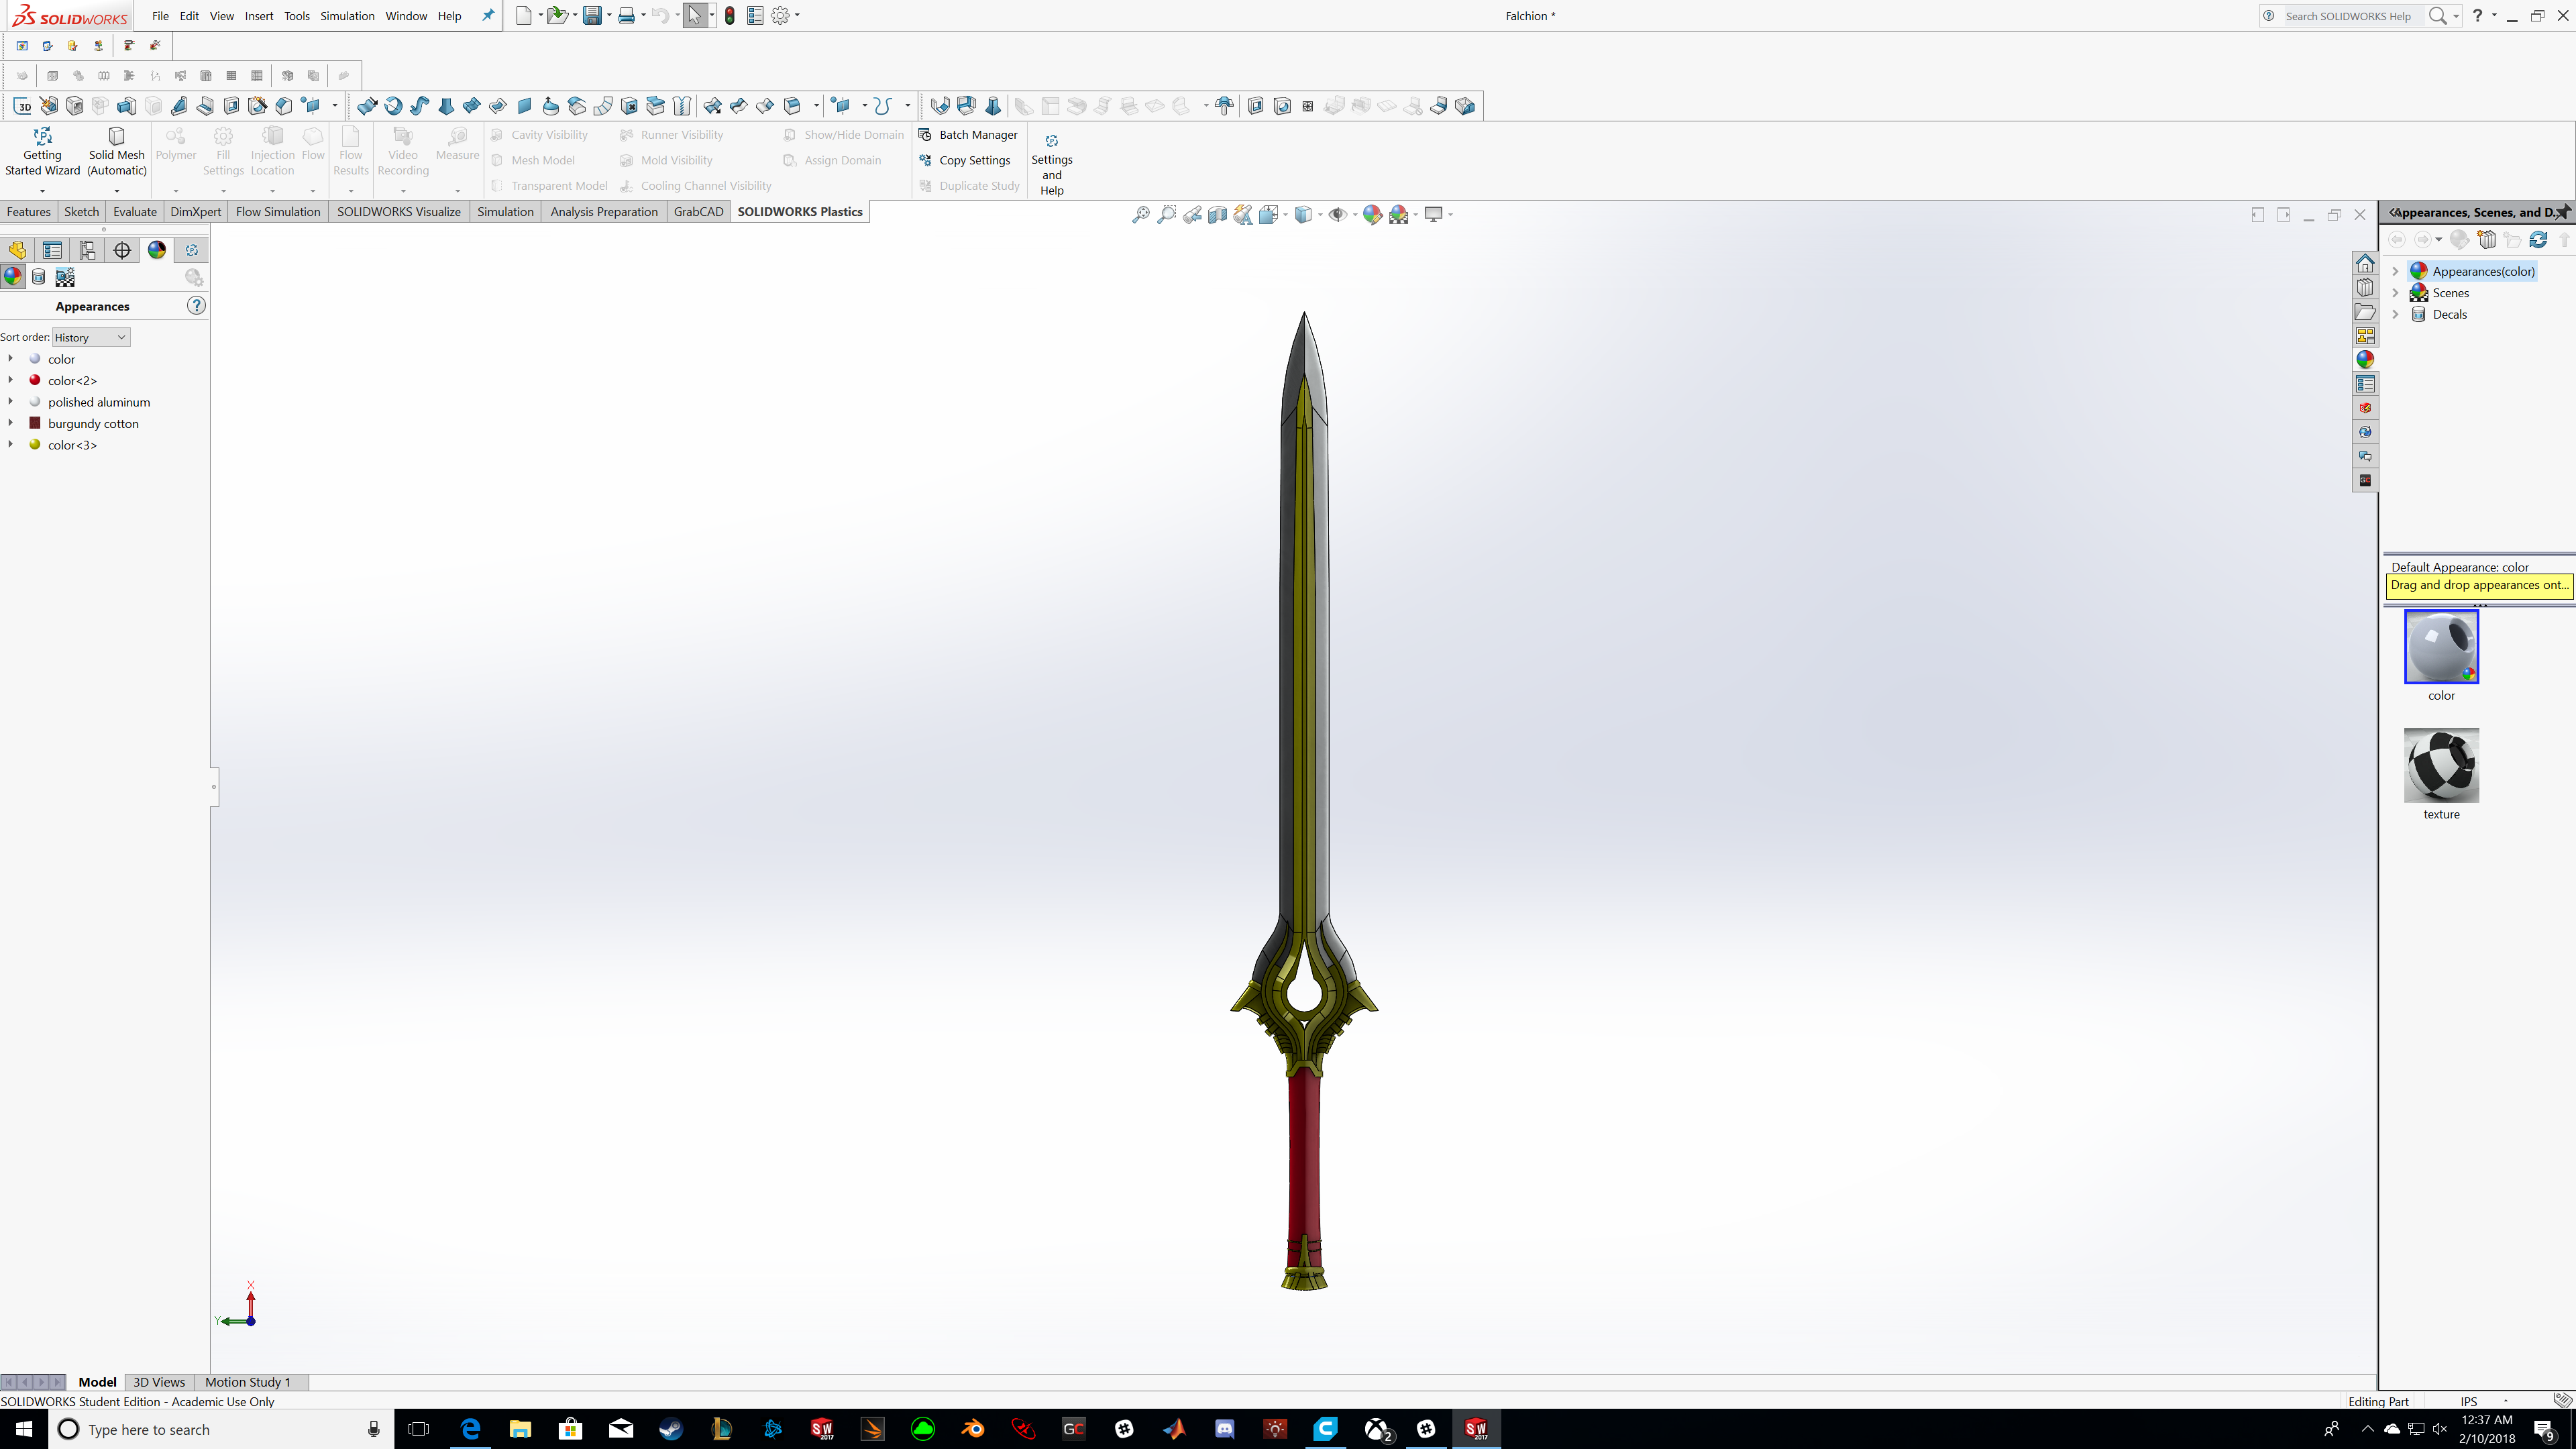Switch to the Flow Simulation tab
This screenshot has height=1449, width=2576.
click(278, 211)
